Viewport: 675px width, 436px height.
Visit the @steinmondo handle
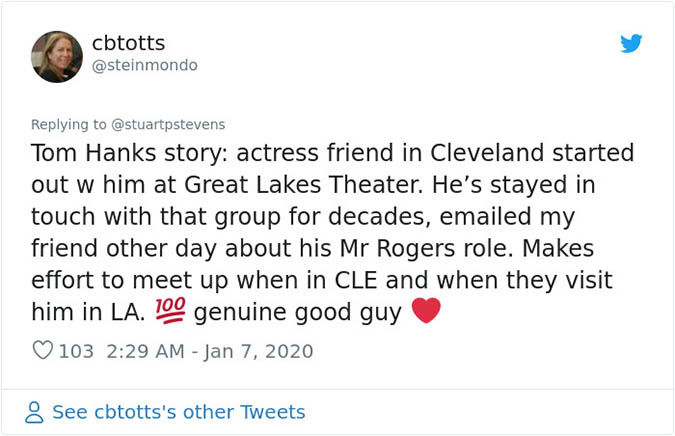point(145,65)
